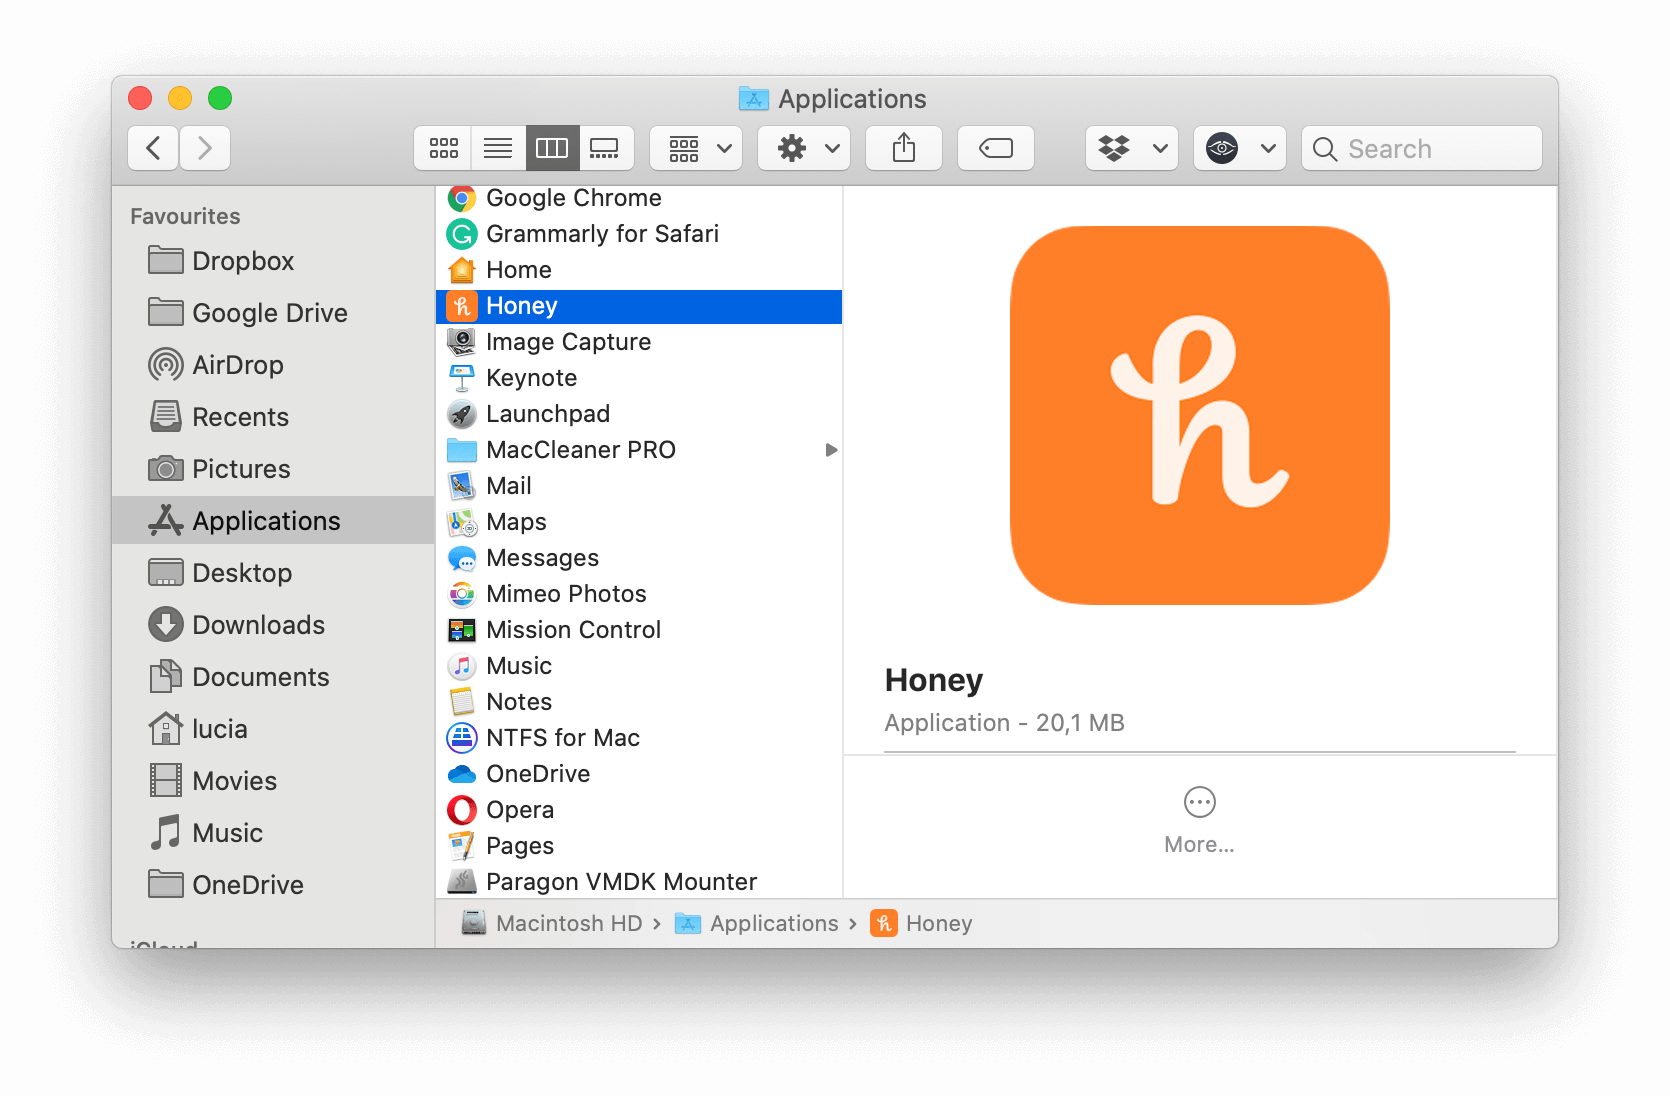Screen dimensions: 1670x1096
Task: Switch to column view
Action: point(552,149)
